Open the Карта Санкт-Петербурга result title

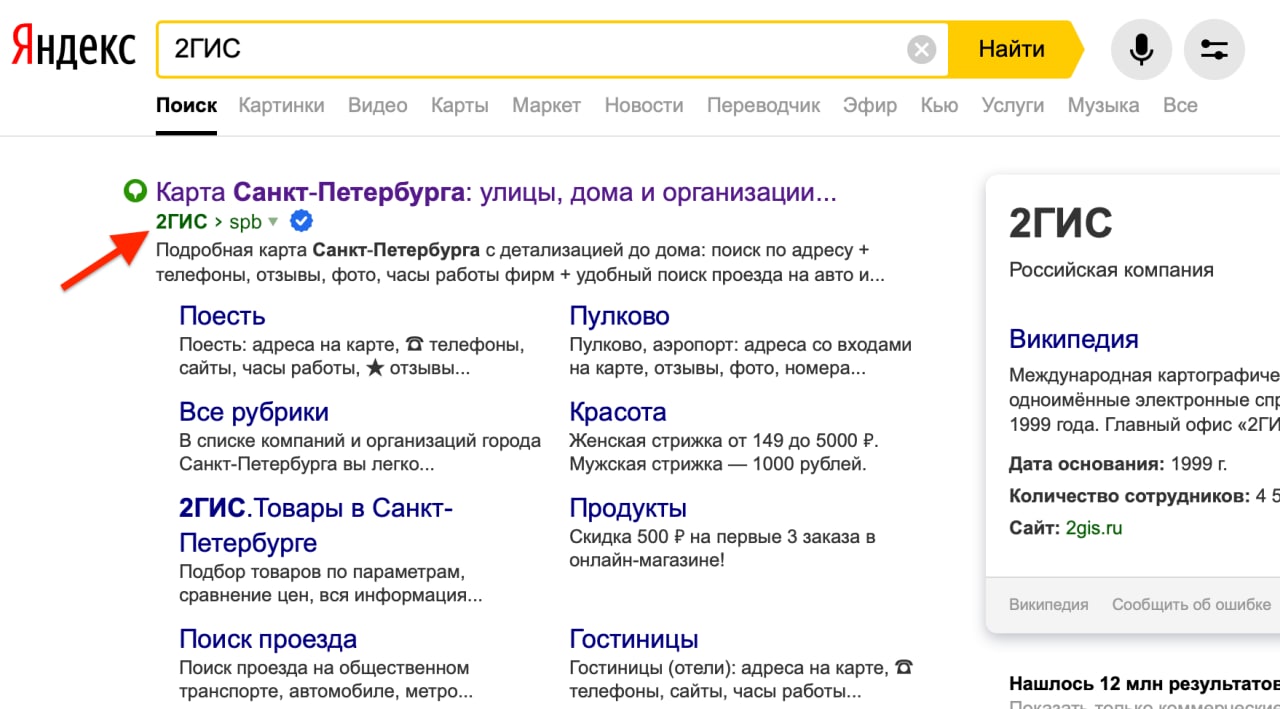496,191
